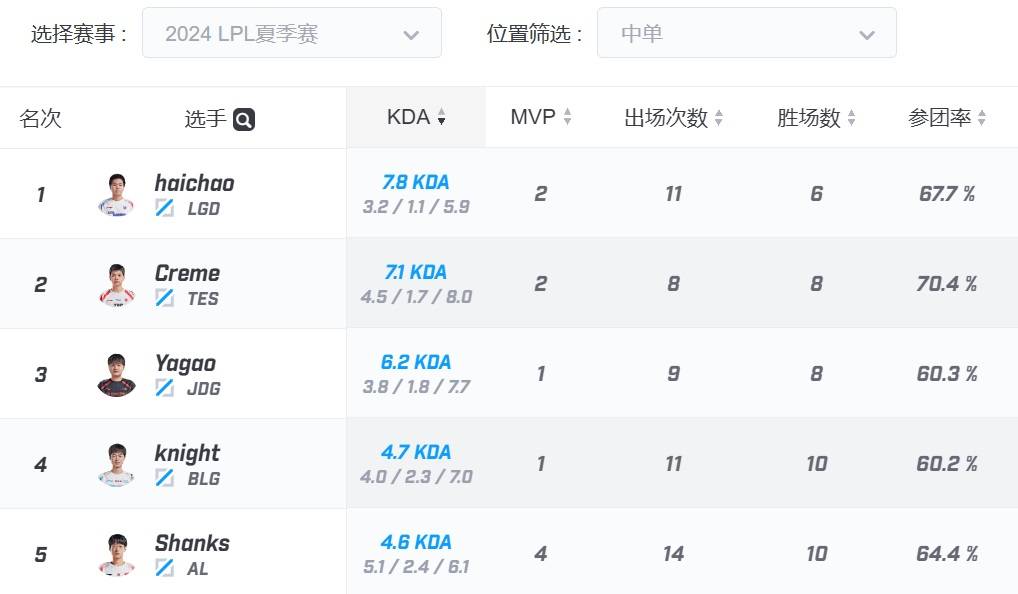Click the BLG team logo icon
This screenshot has width=1018, height=594.
point(164,478)
